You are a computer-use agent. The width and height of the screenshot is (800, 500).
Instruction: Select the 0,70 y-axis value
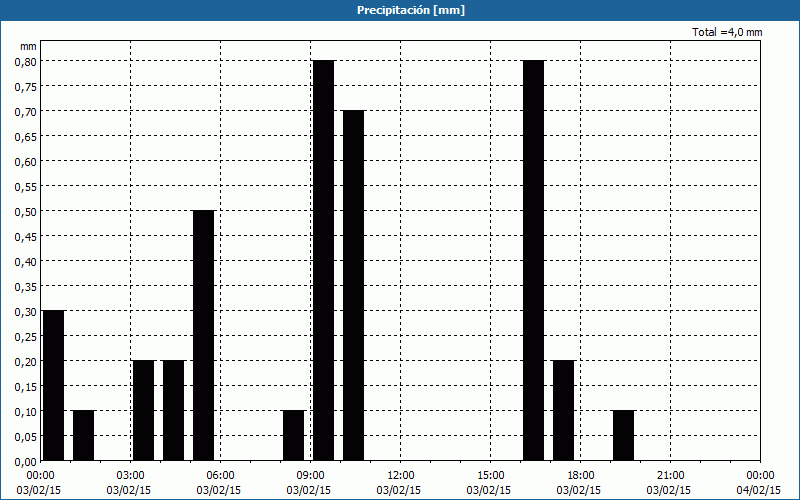coord(26,112)
